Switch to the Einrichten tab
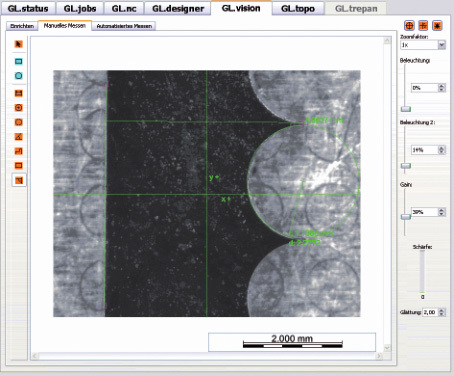Image resolution: width=454 pixels, height=376 pixels. pyautogui.click(x=22, y=26)
